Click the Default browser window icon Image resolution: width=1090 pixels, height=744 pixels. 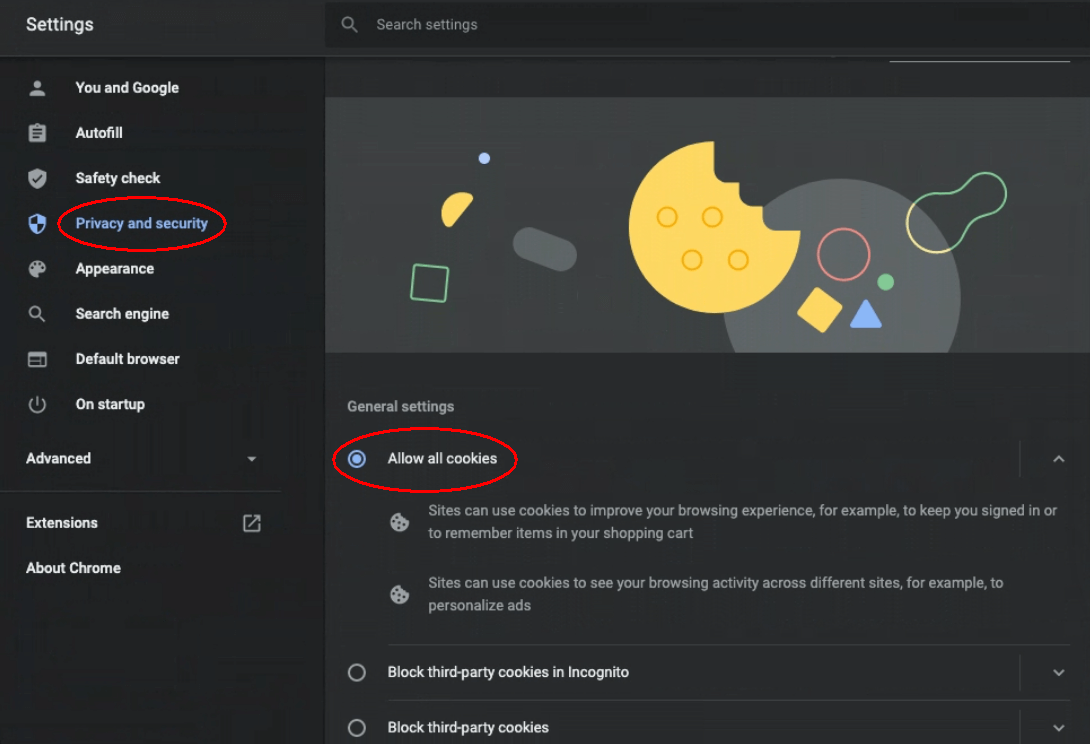click(38, 359)
